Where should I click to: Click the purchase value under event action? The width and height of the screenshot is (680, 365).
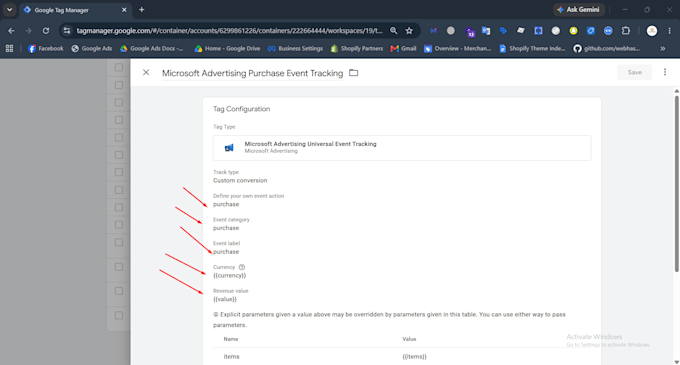click(226, 204)
